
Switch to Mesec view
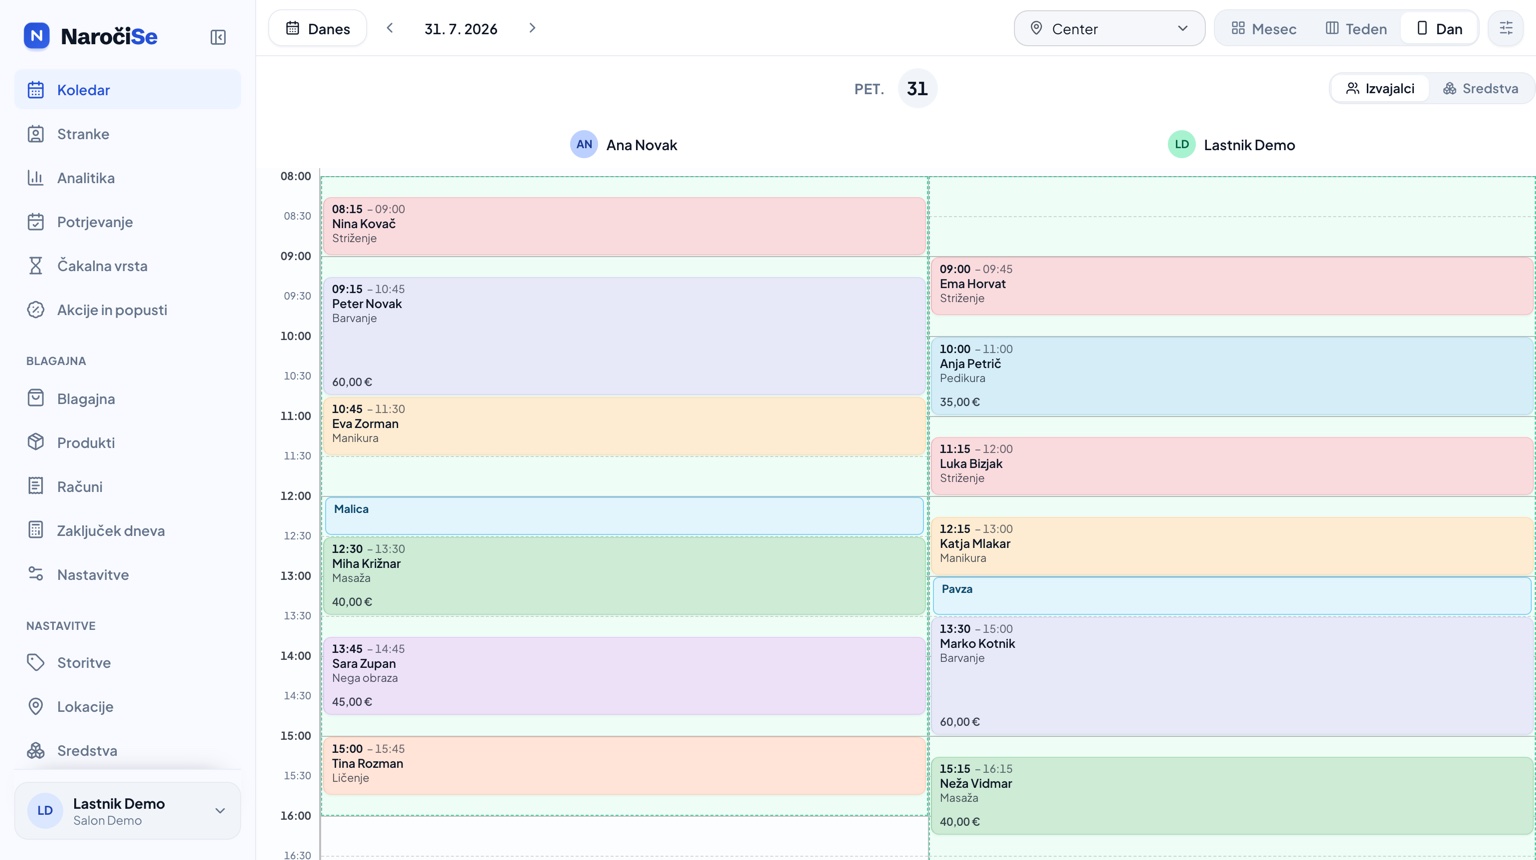tap(1264, 28)
